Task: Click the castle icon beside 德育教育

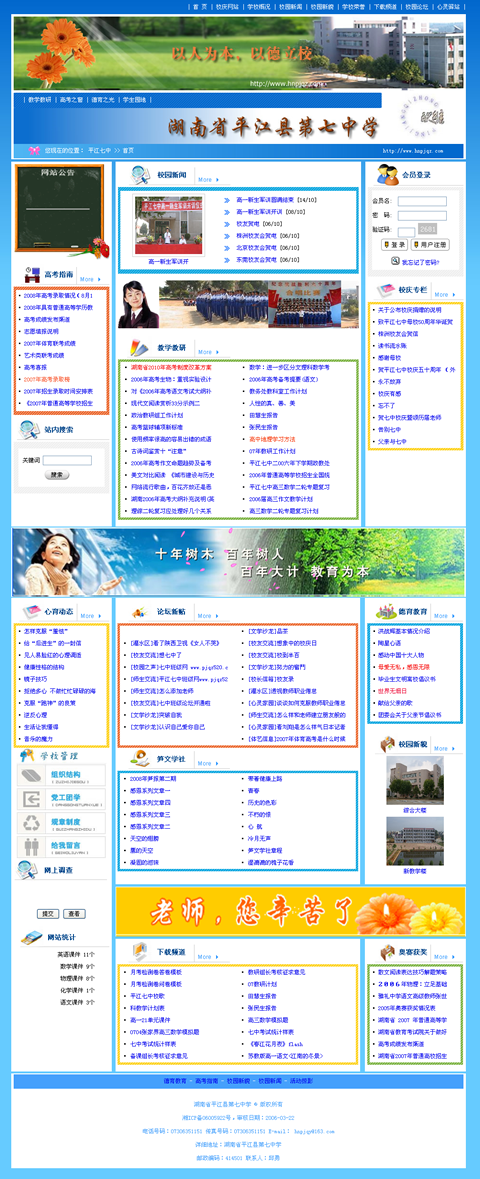Action: tap(387, 611)
